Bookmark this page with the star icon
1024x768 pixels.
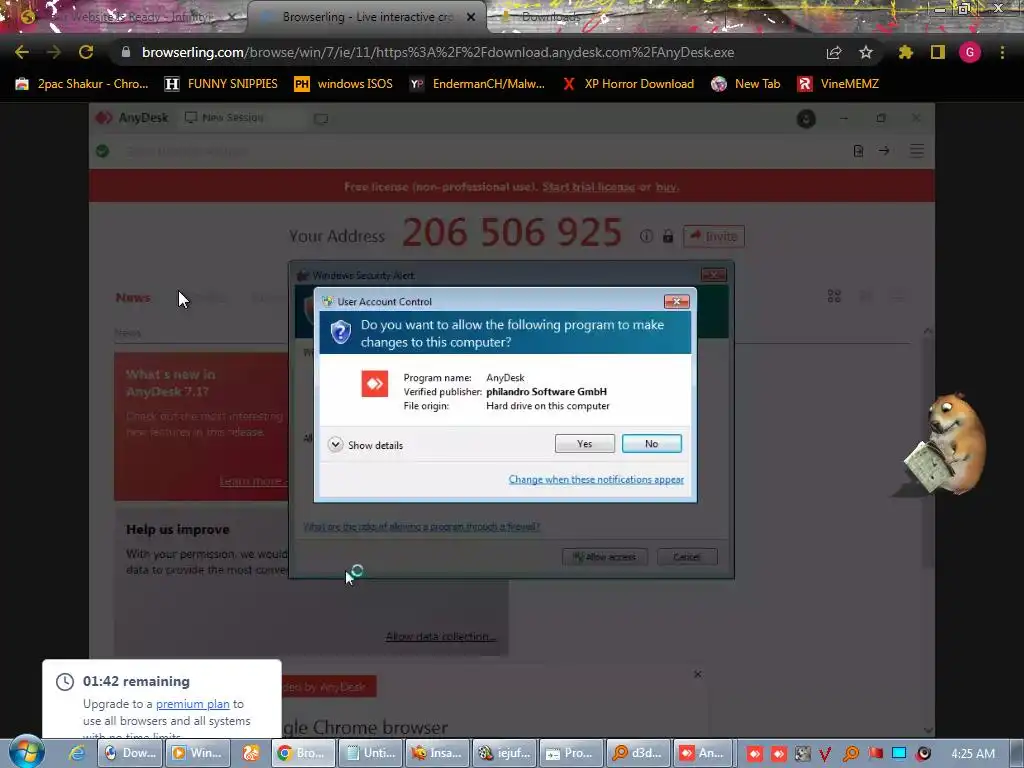click(x=866, y=52)
